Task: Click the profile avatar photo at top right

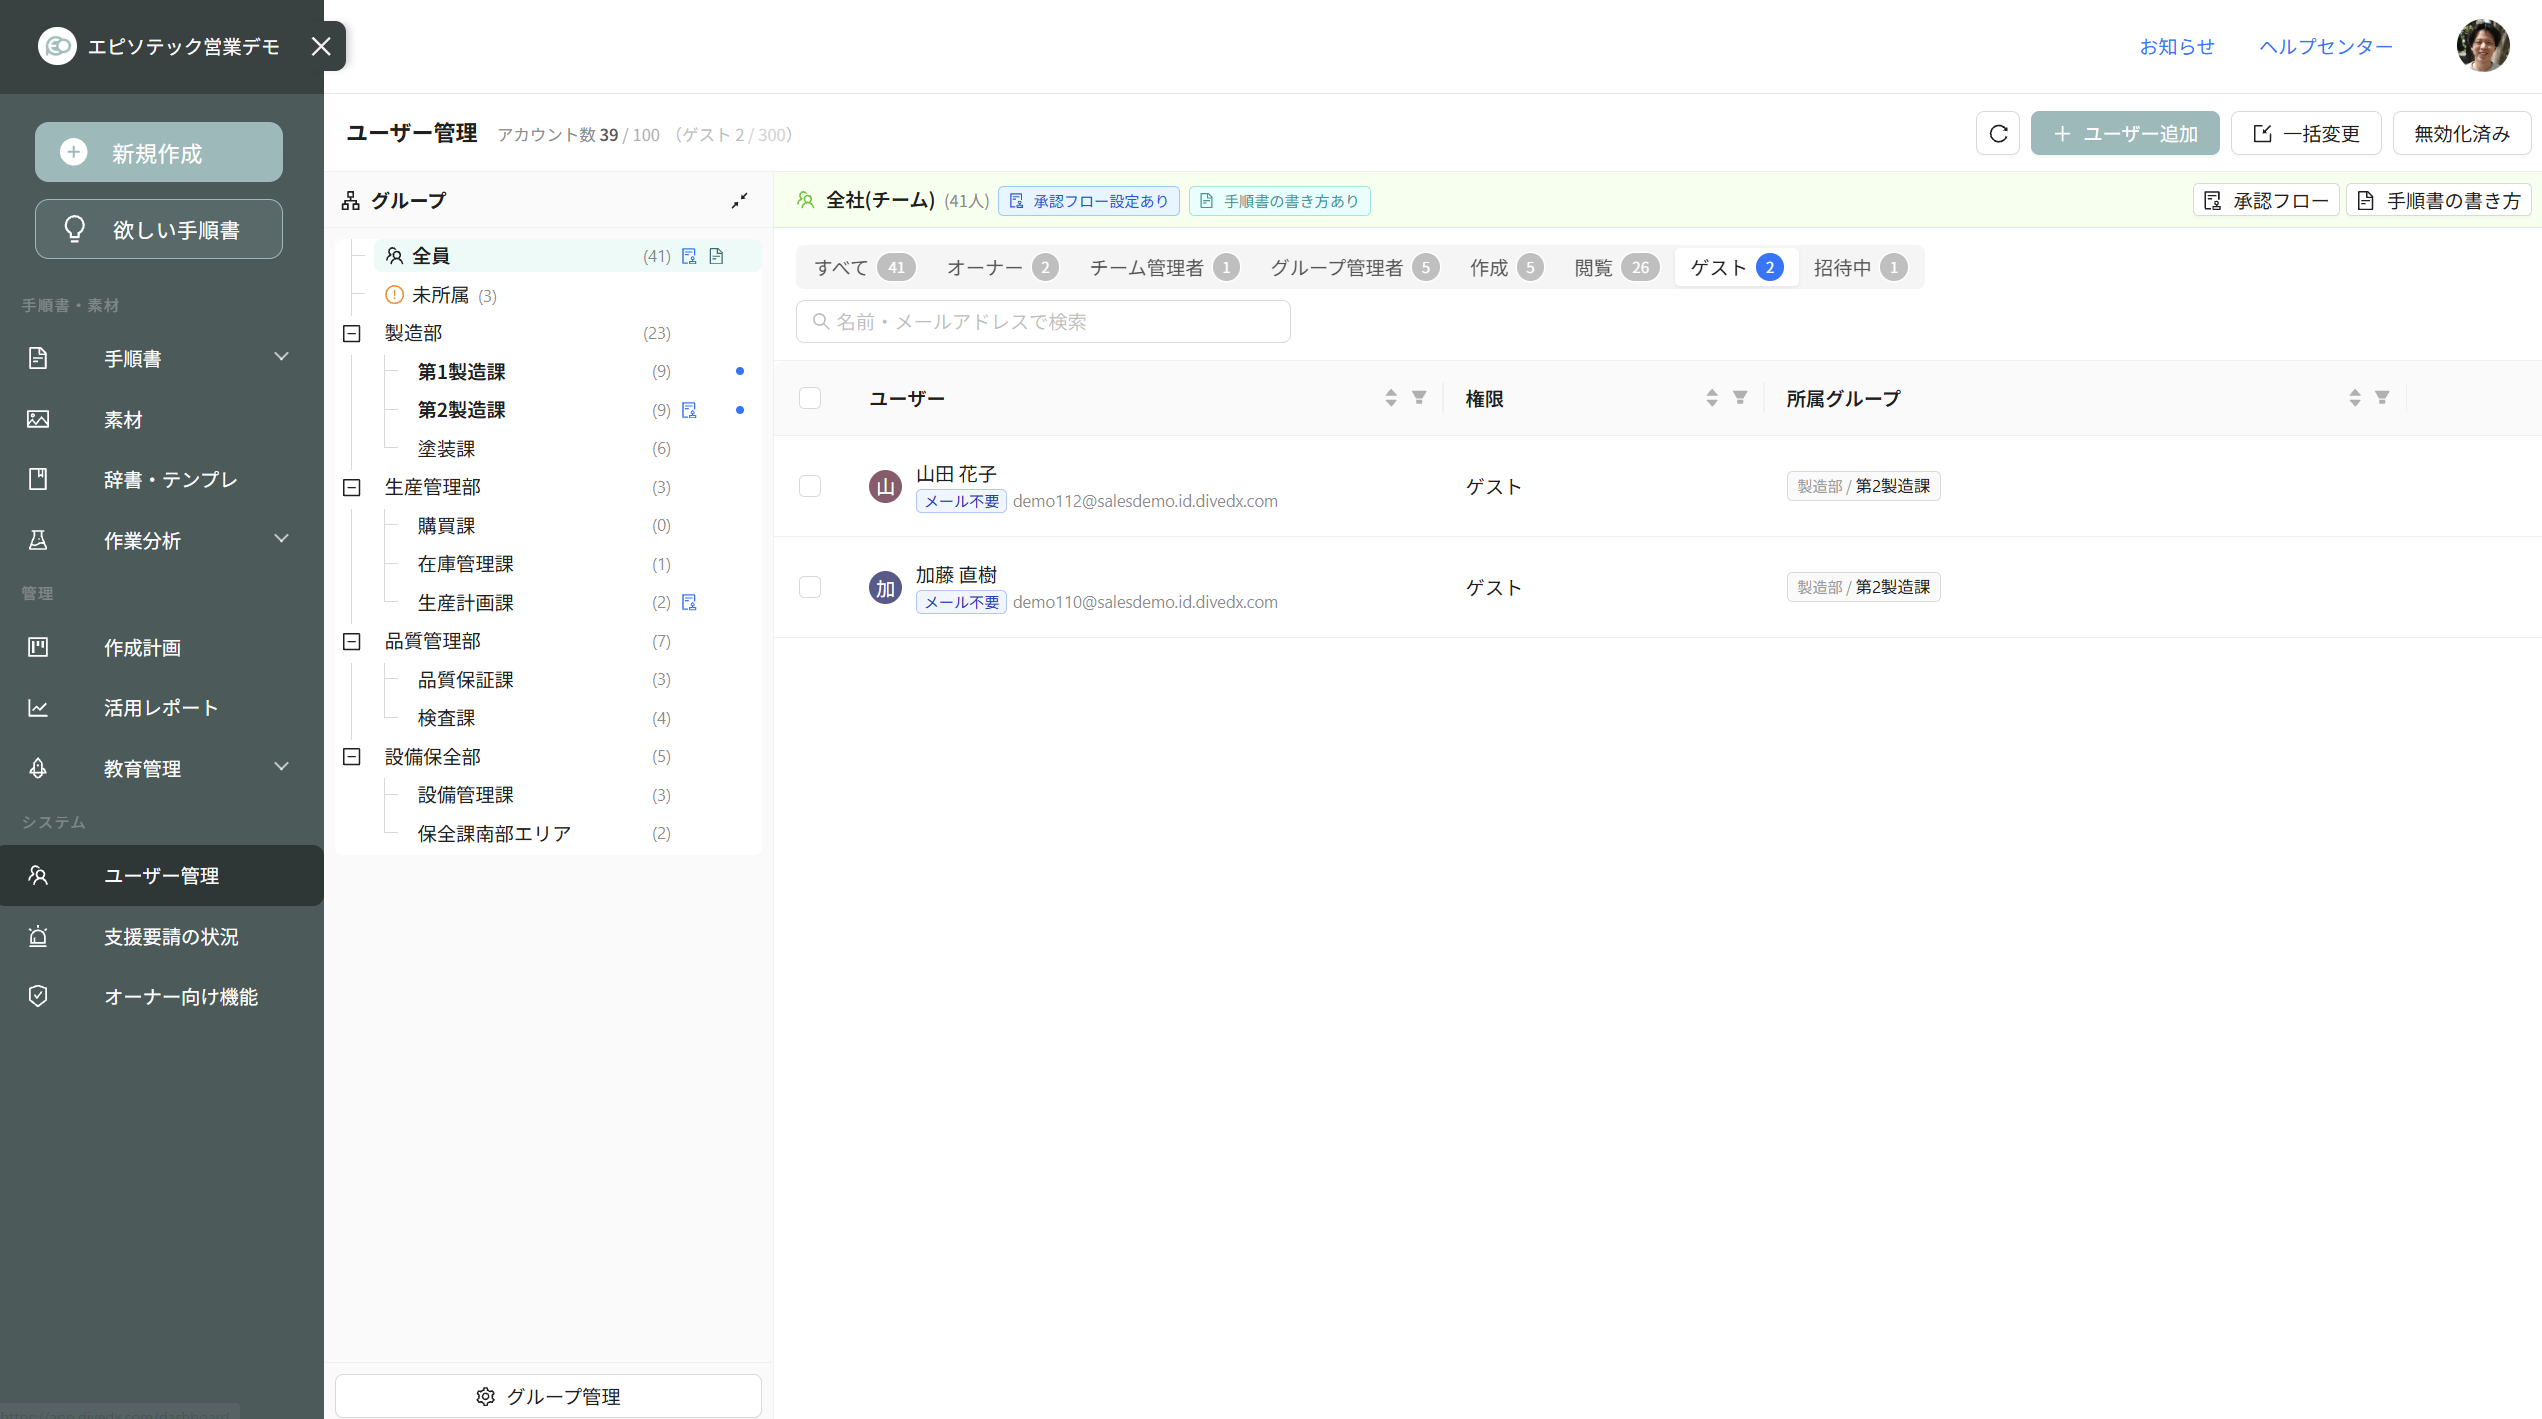Action: (x=2482, y=46)
